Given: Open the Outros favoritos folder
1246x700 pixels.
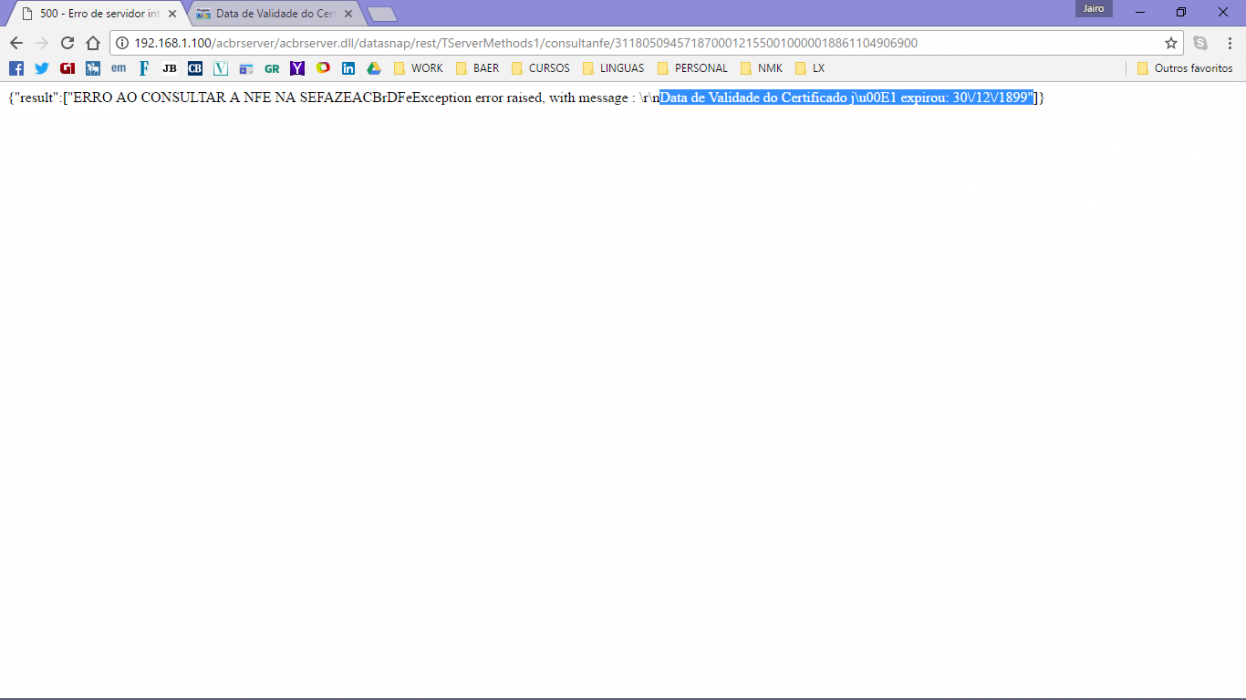Looking at the screenshot, I should (1185, 68).
